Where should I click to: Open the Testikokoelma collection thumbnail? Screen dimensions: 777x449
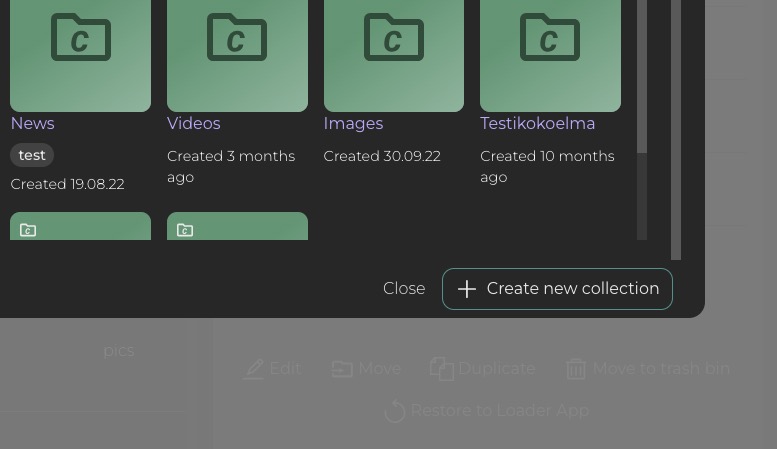(551, 56)
